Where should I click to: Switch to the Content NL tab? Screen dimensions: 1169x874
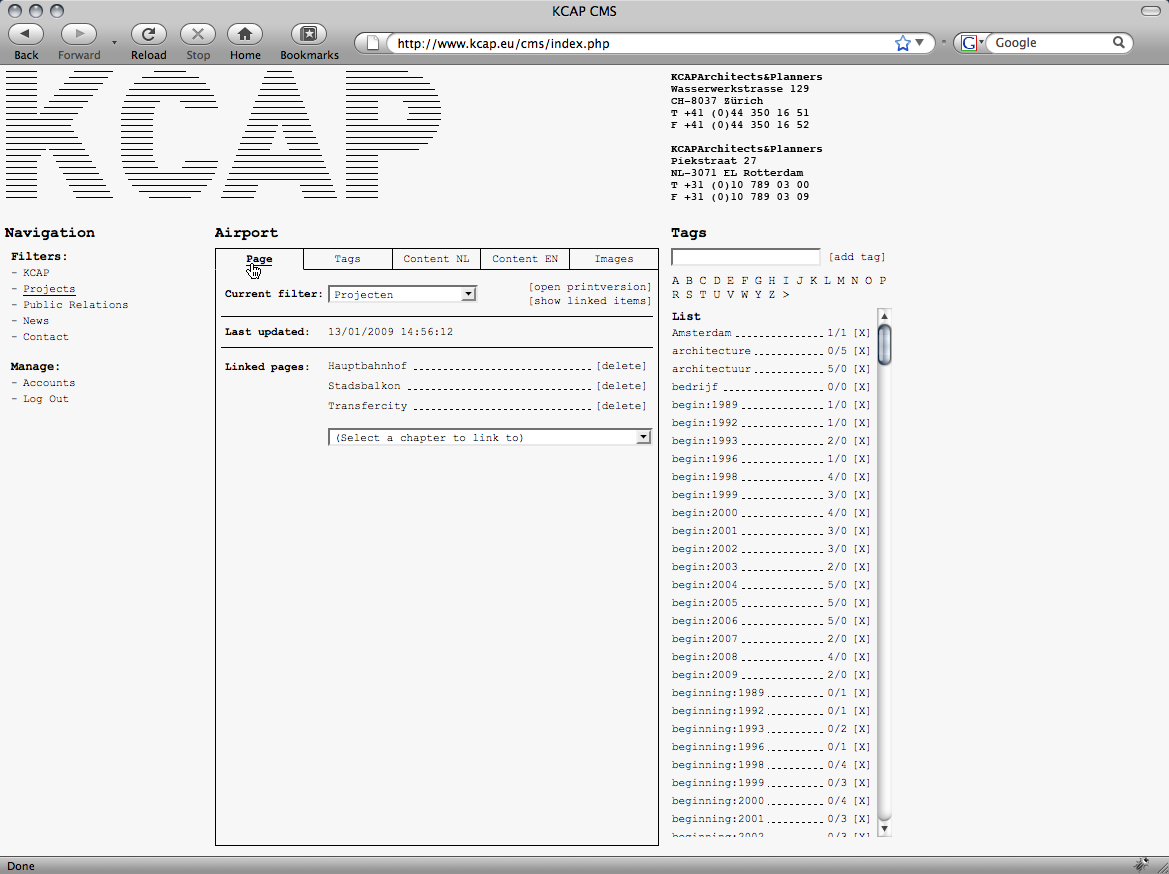[436, 259]
